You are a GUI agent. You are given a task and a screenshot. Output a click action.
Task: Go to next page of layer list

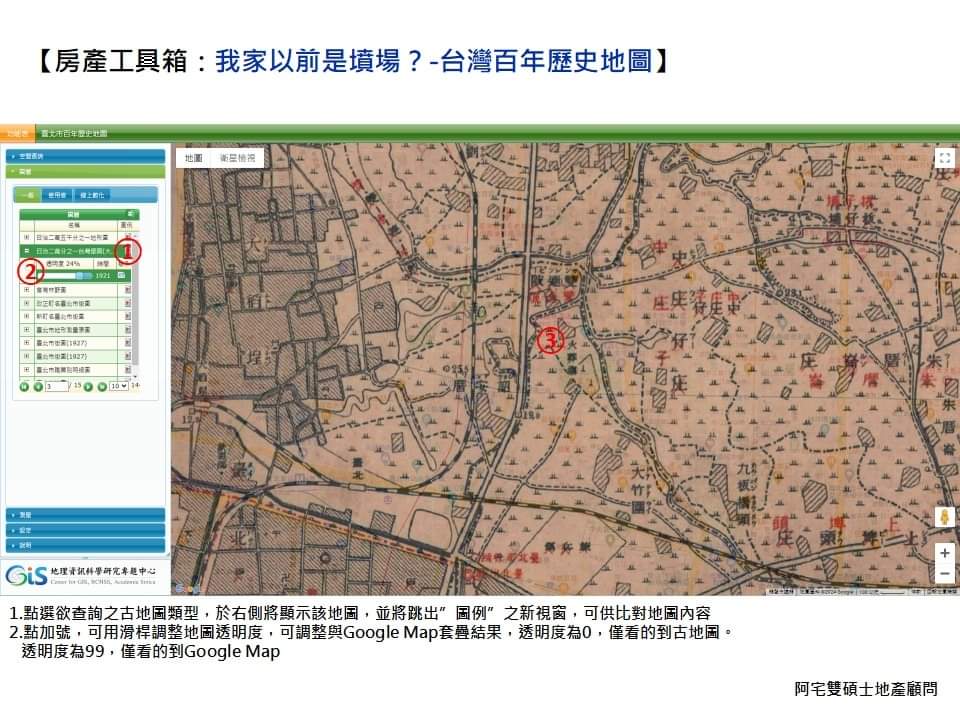[x=88, y=387]
